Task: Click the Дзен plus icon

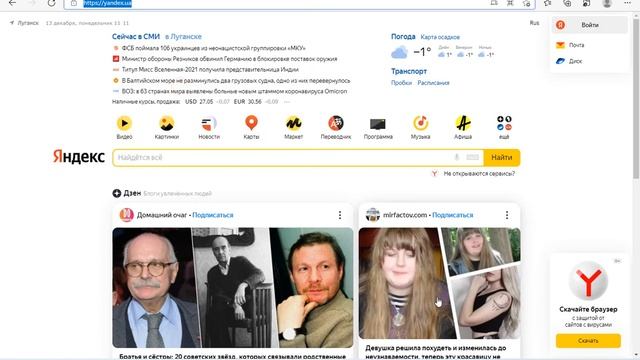Action: pos(117,193)
